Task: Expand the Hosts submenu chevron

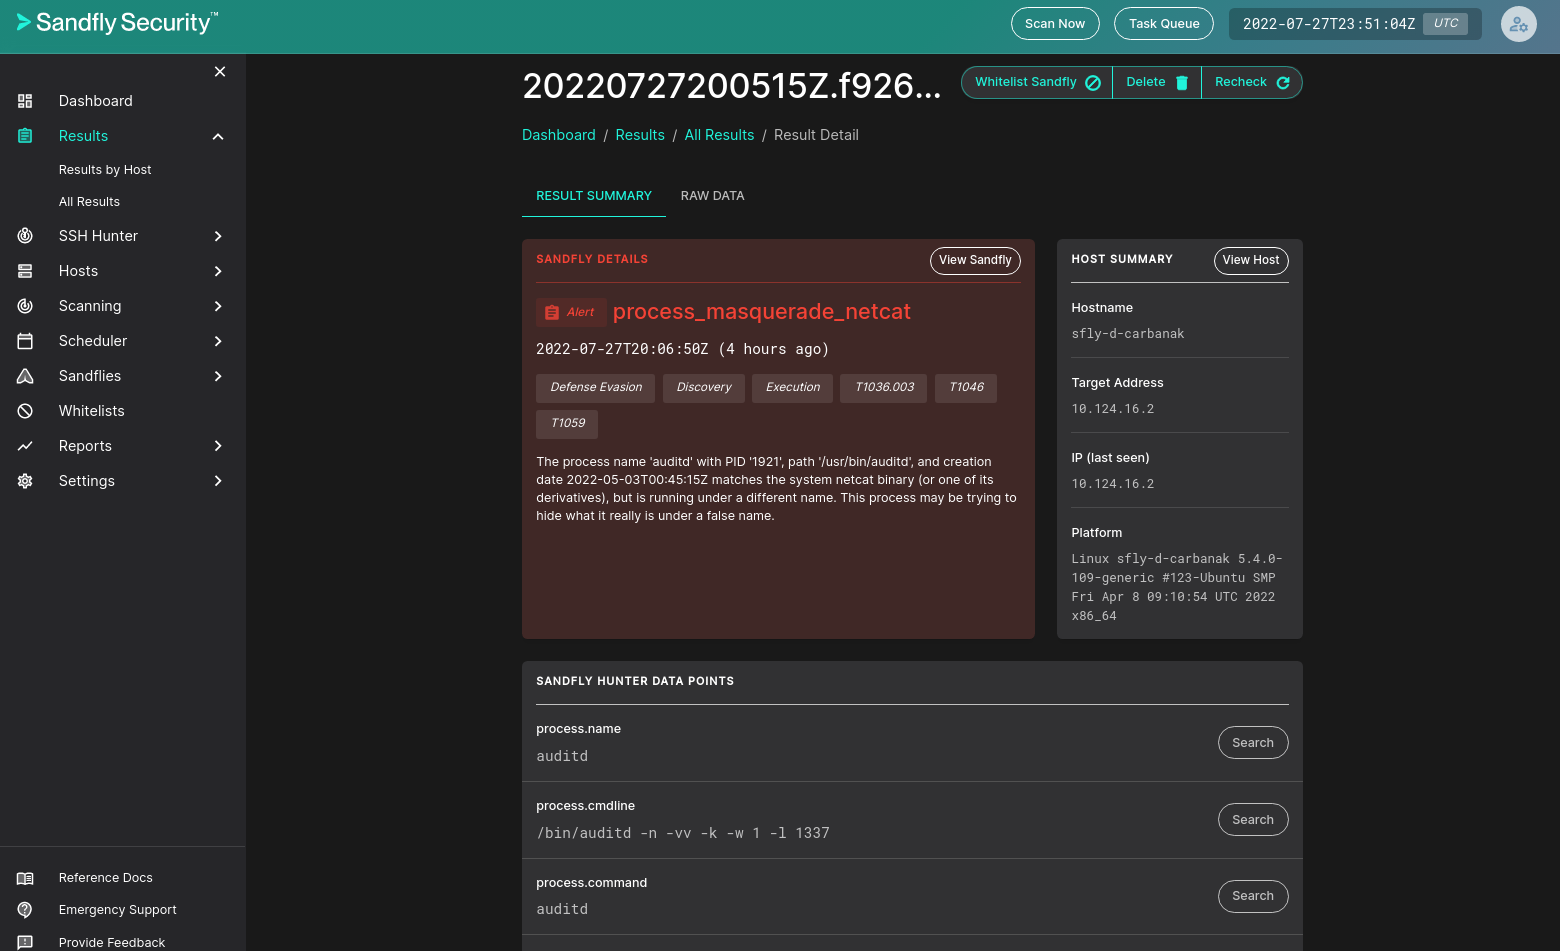Action: 218,271
